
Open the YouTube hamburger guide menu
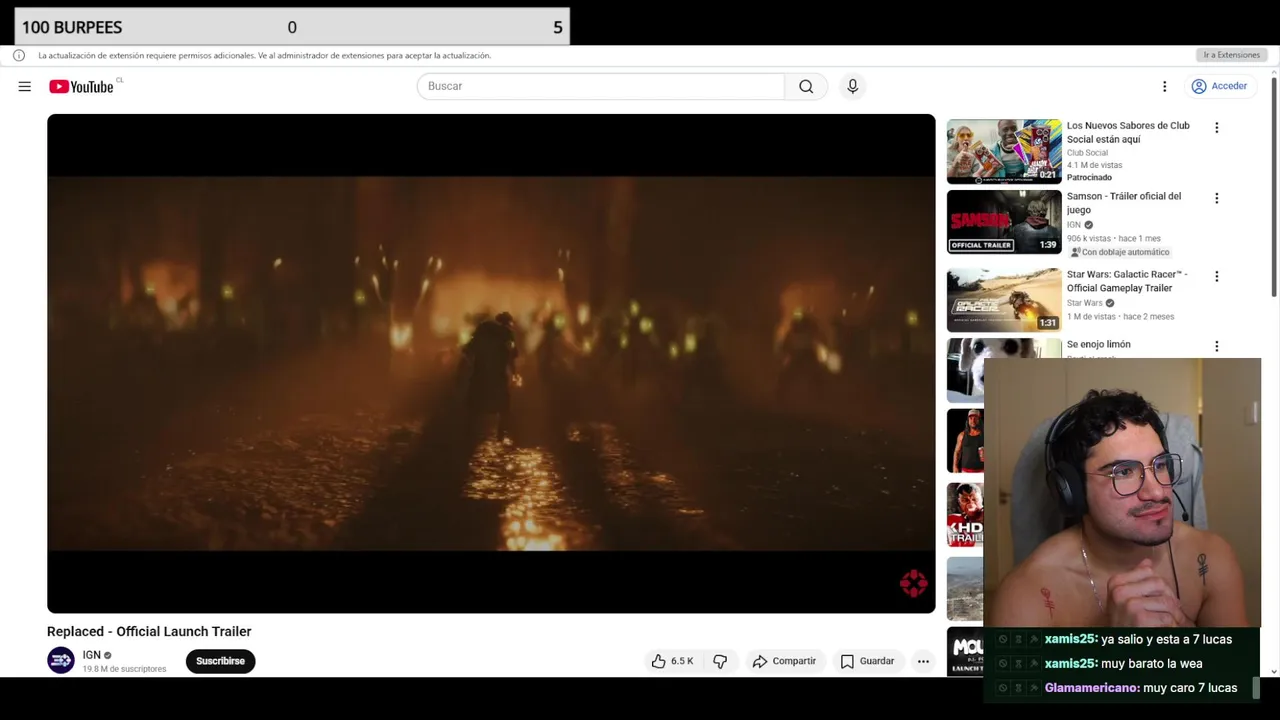coord(24,86)
